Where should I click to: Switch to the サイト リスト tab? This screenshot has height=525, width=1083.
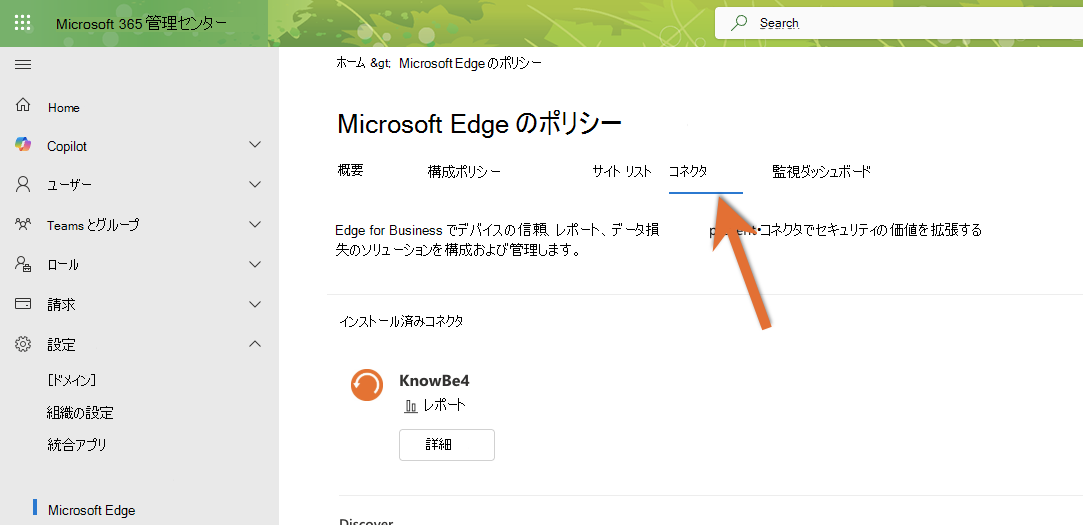(x=622, y=172)
